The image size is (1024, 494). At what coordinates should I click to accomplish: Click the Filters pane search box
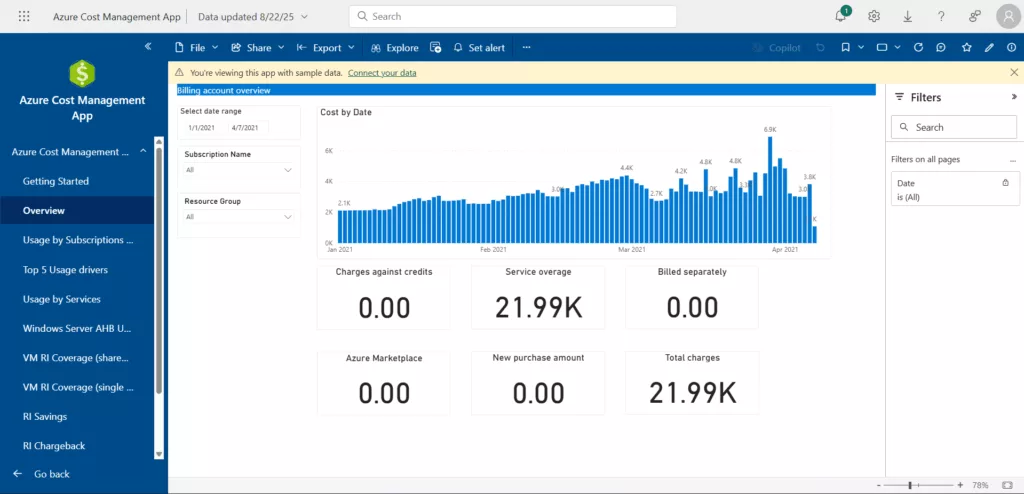coord(953,127)
